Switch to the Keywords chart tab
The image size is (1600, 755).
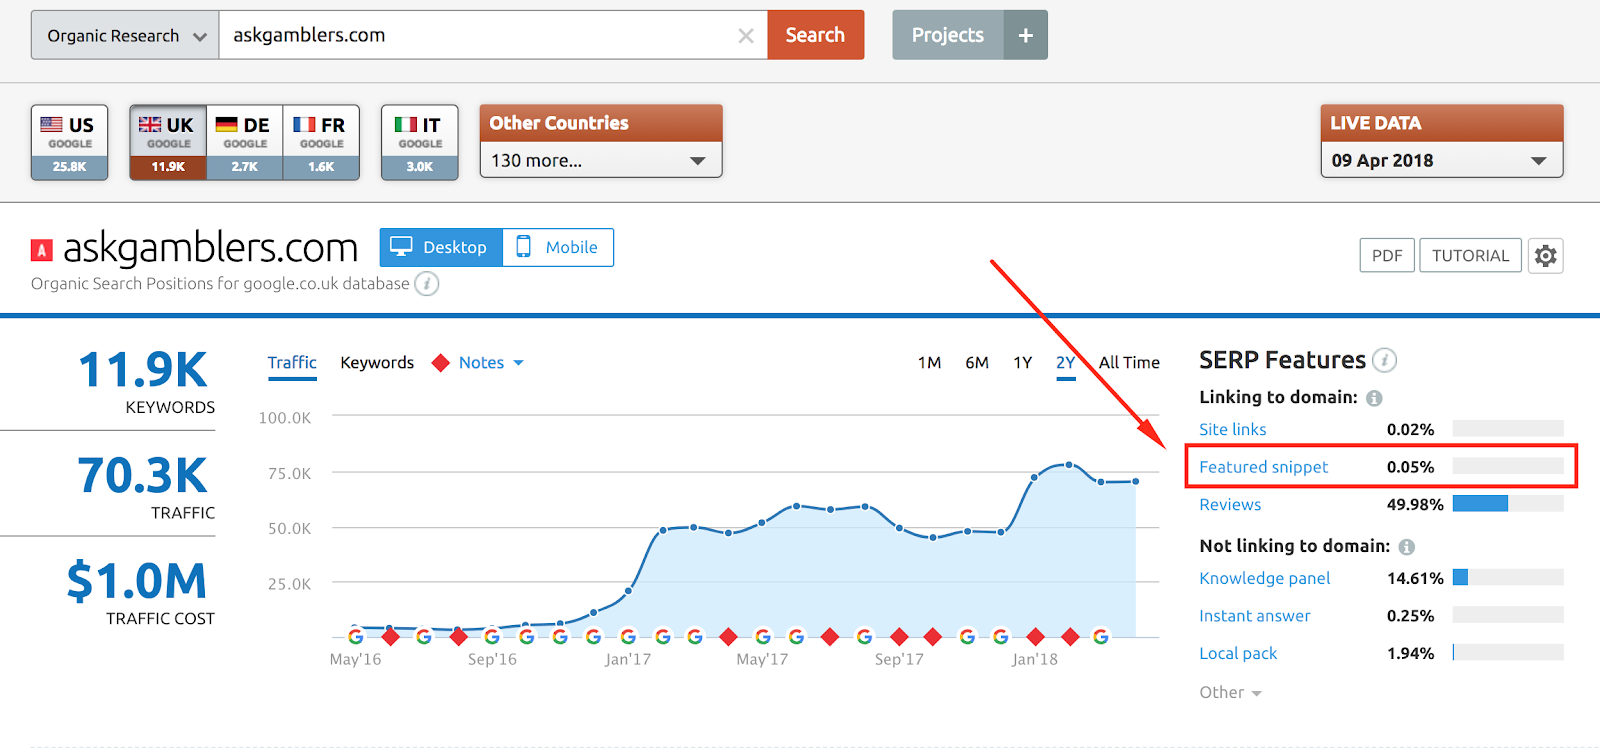[377, 363]
